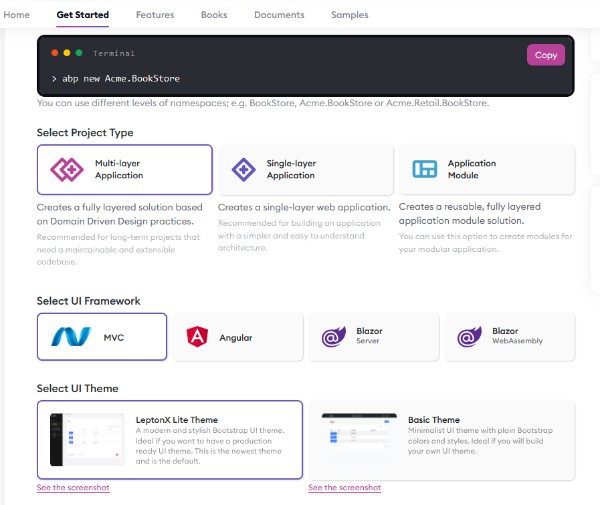Click the MVC .NET logo icon
The width and height of the screenshot is (600, 505).
pyautogui.click(x=72, y=337)
